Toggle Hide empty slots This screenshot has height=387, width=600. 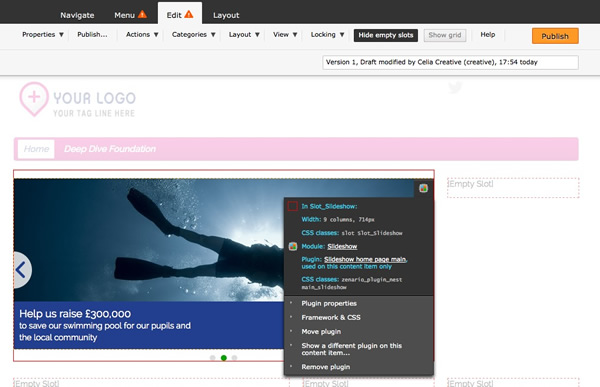[386, 35]
